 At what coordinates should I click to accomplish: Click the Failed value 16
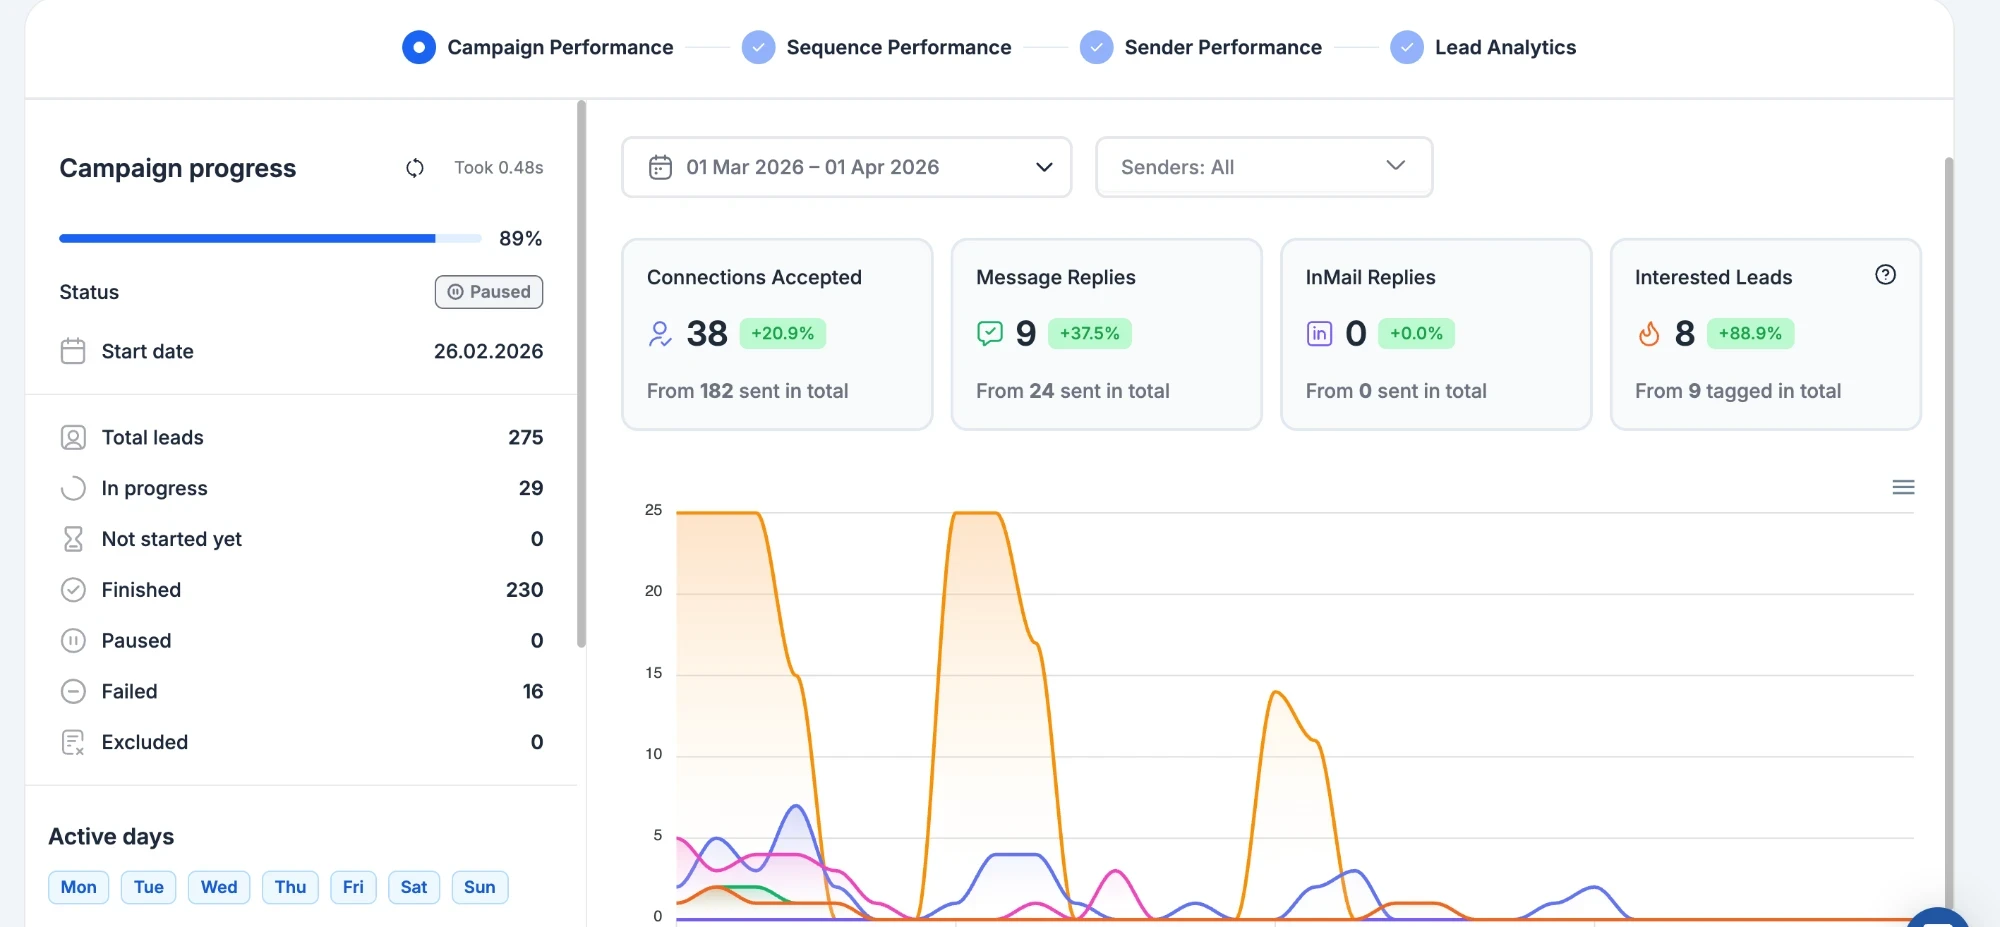coord(533,691)
